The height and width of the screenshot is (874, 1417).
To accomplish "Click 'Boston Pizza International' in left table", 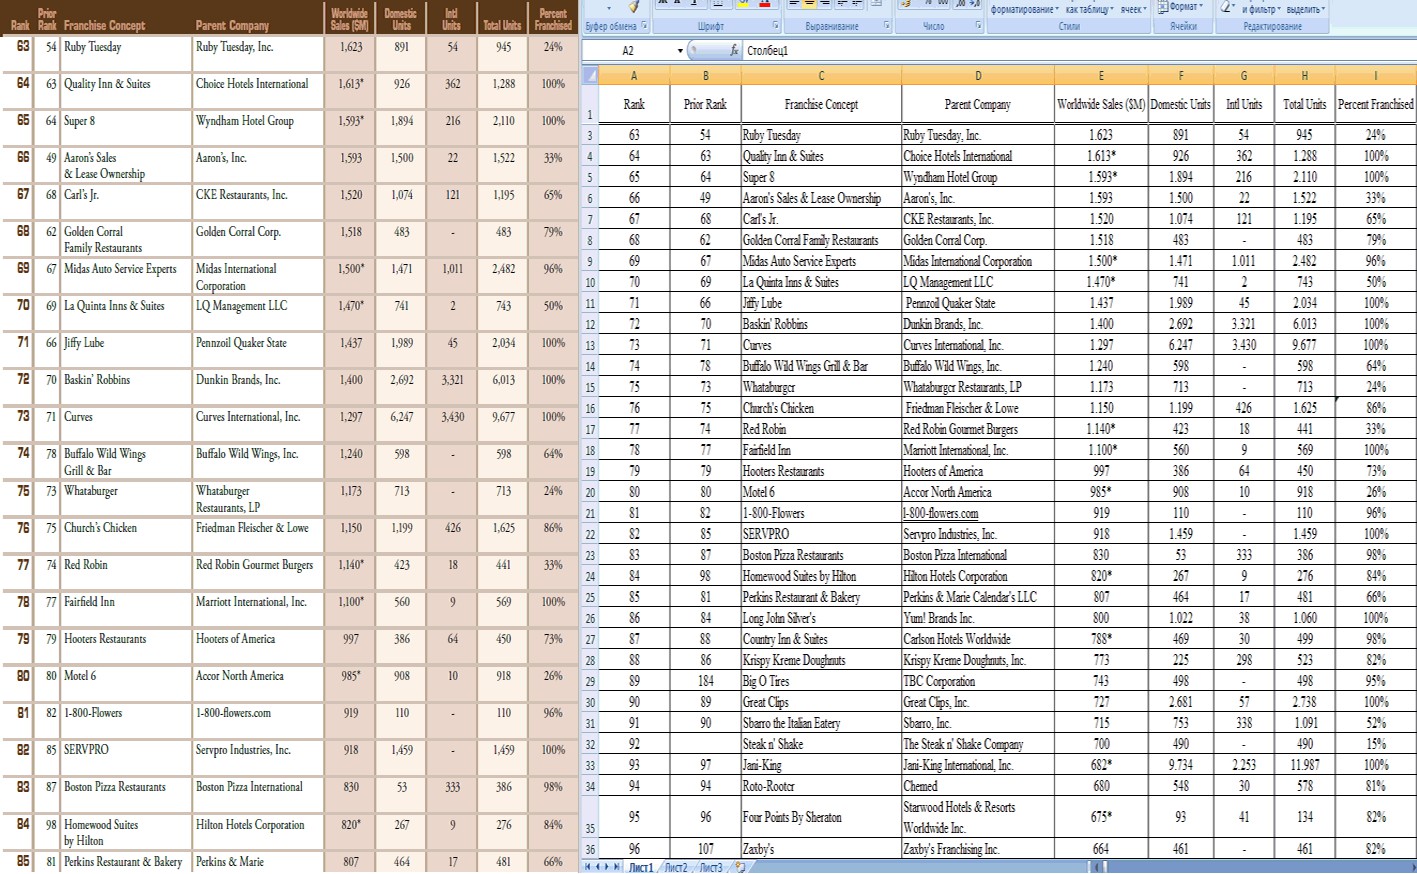I will 249,787.
